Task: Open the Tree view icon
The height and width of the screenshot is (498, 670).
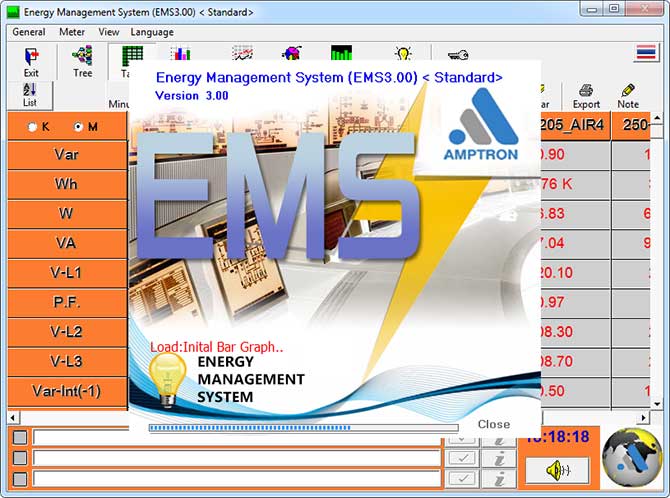Action: pyautogui.click(x=82, y=62)
